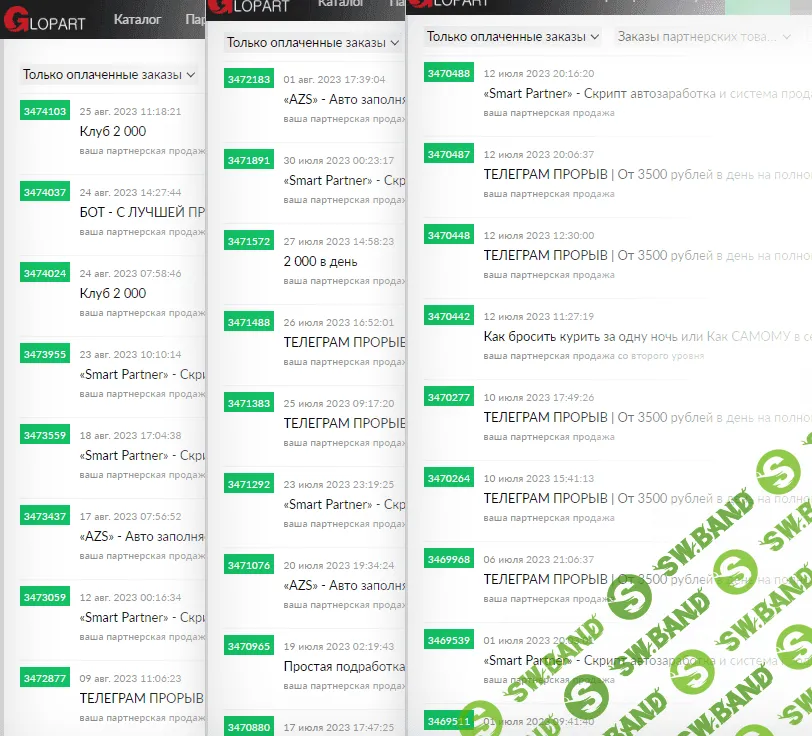Screen dimensions: 812x736
Task: Click the date 27 июля 2023 14:58:23
Action: click(x=339, y=242)
